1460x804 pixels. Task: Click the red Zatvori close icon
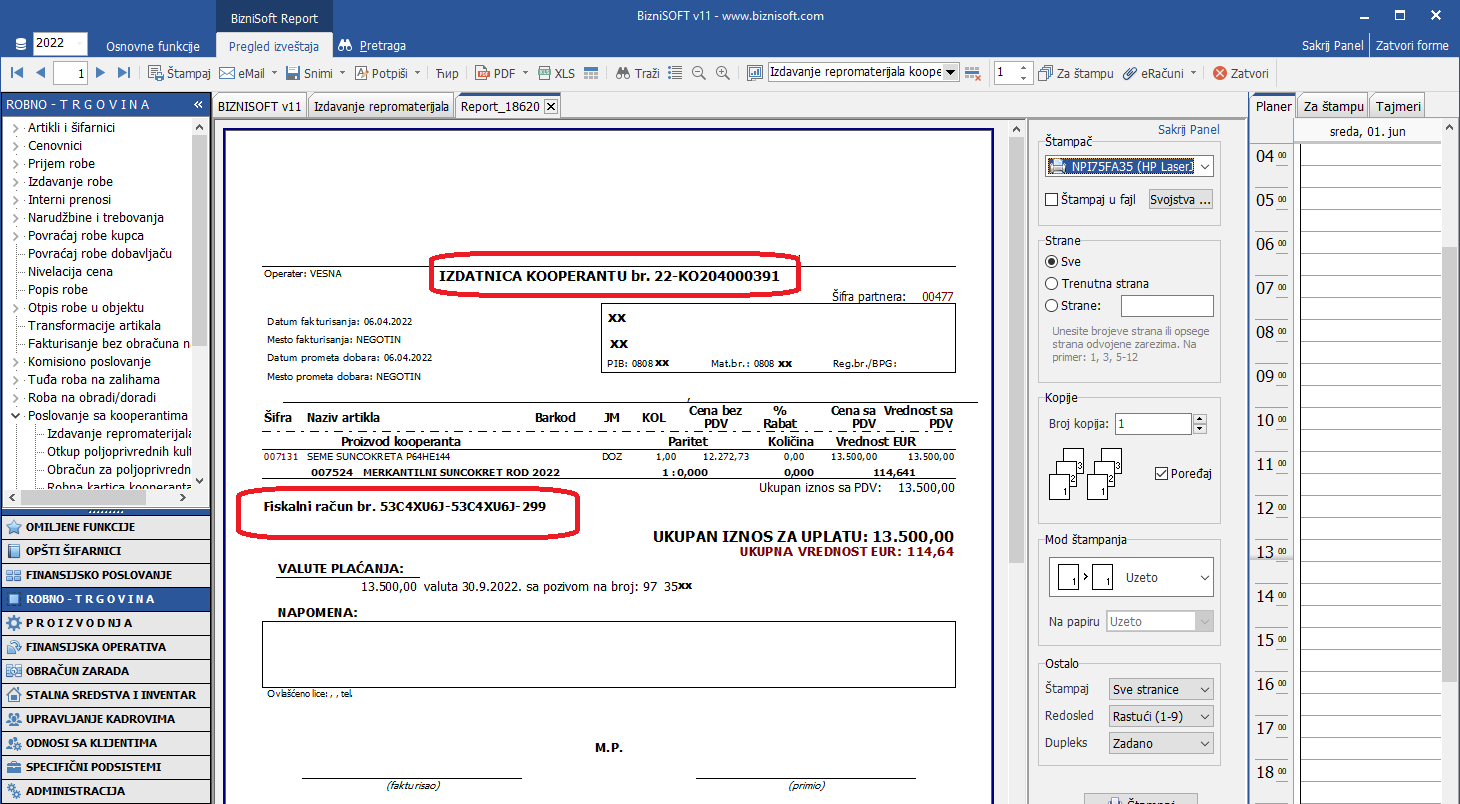tap(1219, 73)
